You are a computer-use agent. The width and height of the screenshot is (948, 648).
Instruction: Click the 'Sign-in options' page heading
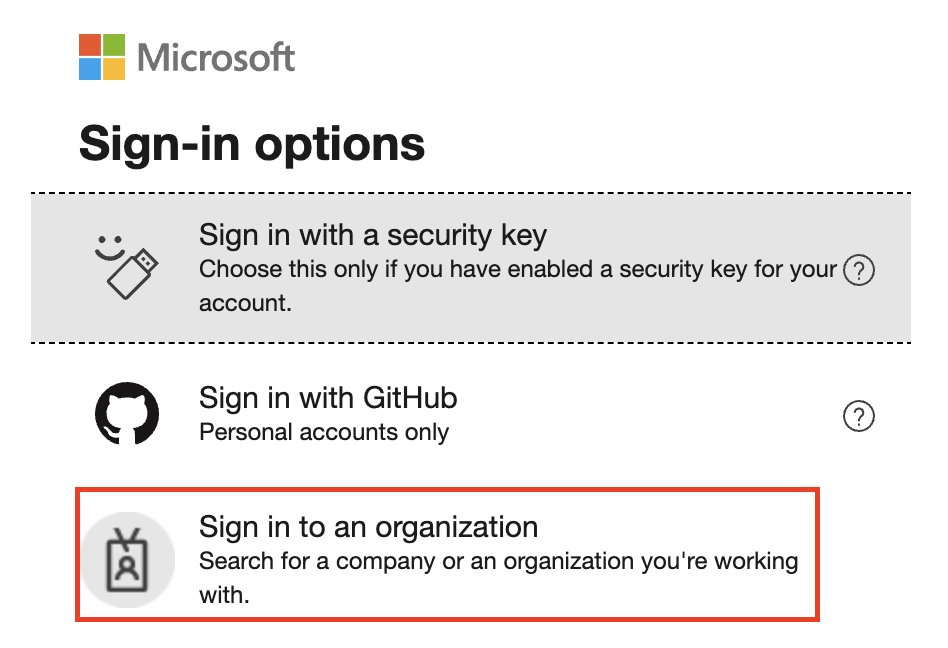[x=252, y=144]
